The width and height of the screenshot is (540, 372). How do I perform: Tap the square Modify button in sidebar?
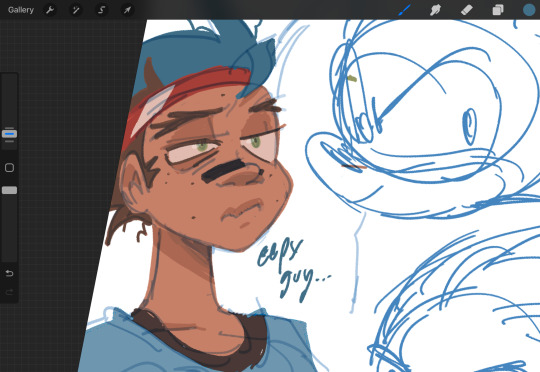coord(9,168)
